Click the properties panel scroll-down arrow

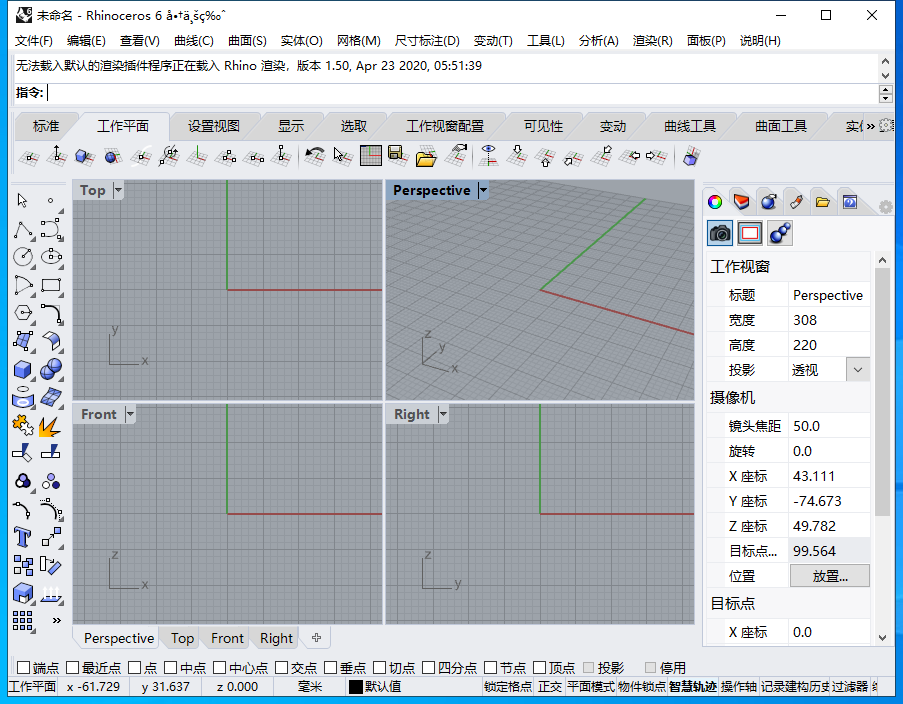(882, 638)
